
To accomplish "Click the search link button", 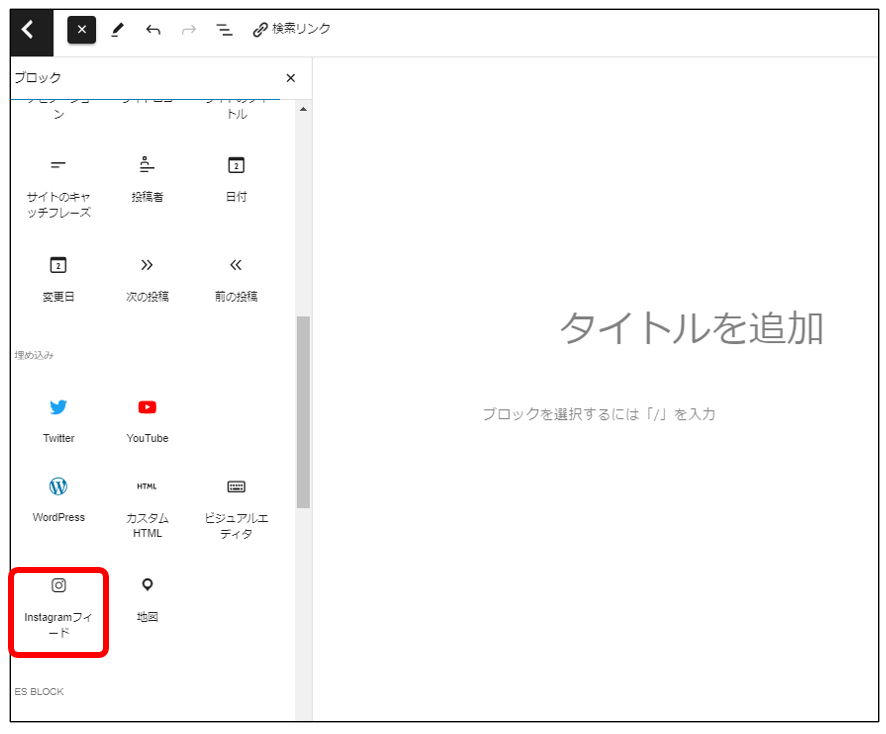I will [x=292, y=29].
